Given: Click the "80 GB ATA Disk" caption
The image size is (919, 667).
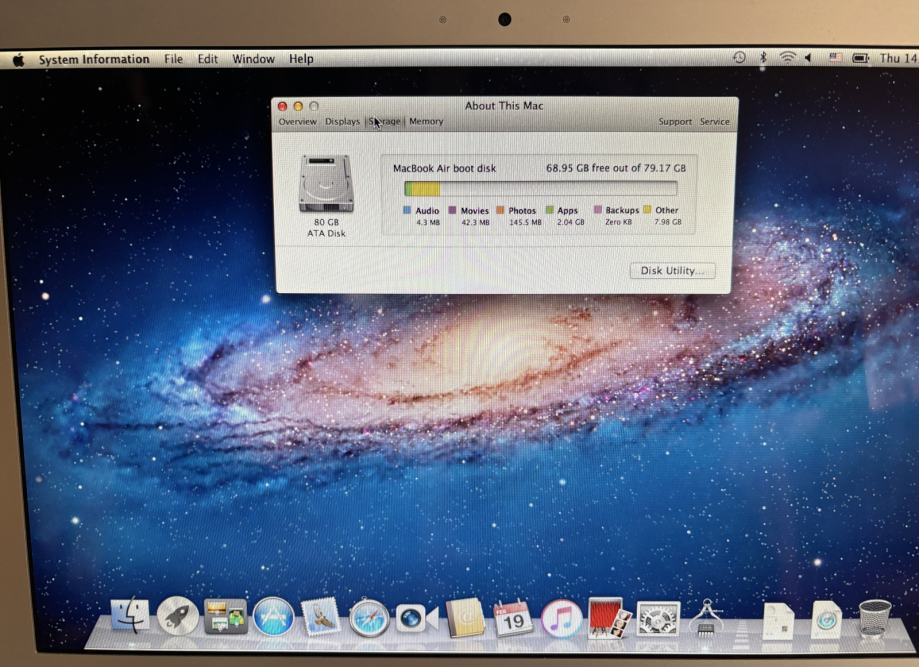Looking at the screenshot, I should pyautogui.click(x=326, y=227).
